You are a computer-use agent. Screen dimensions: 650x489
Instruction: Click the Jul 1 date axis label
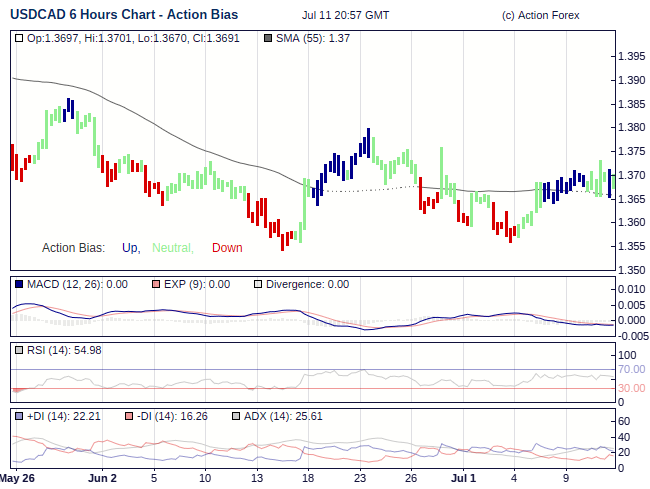point(462,479)
